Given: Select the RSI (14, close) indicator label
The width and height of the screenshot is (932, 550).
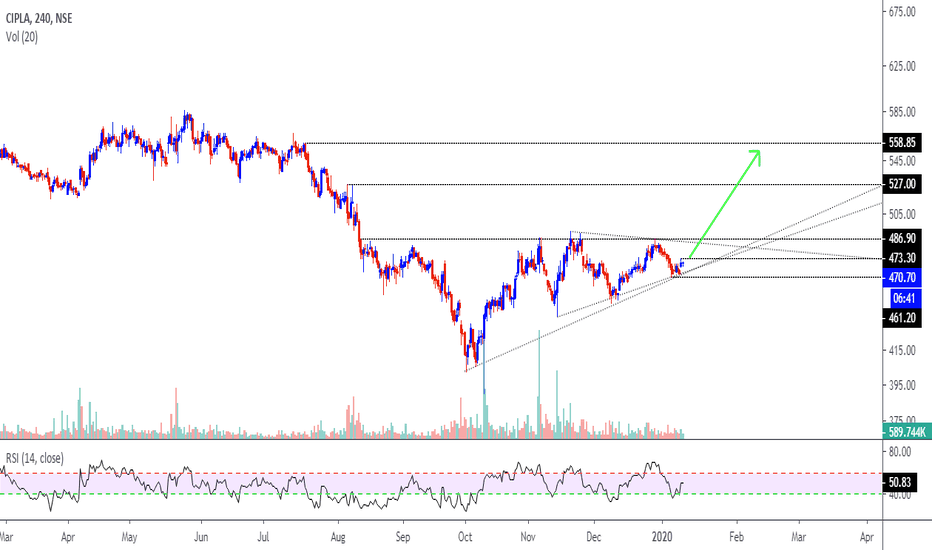Looking at the screenshot, I should coord(35,458).
